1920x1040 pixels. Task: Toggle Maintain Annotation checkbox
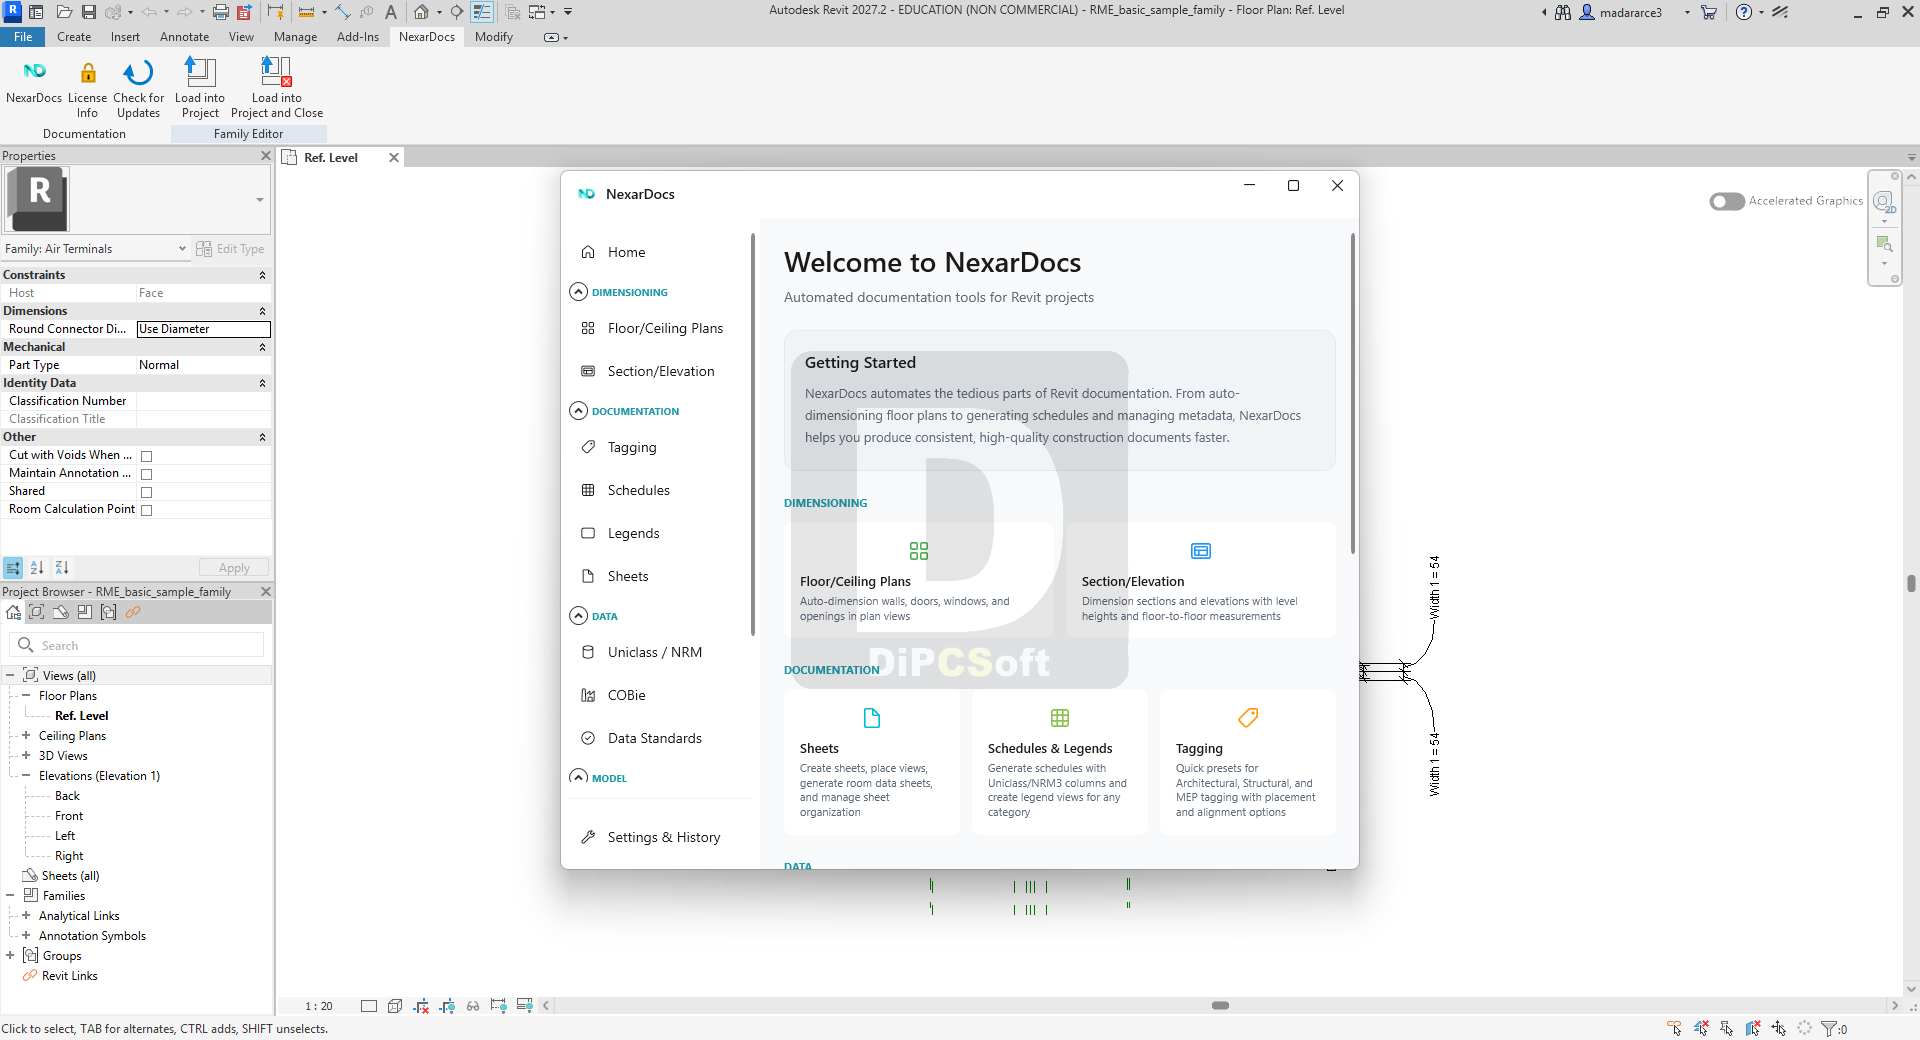(x=146, y=474)
